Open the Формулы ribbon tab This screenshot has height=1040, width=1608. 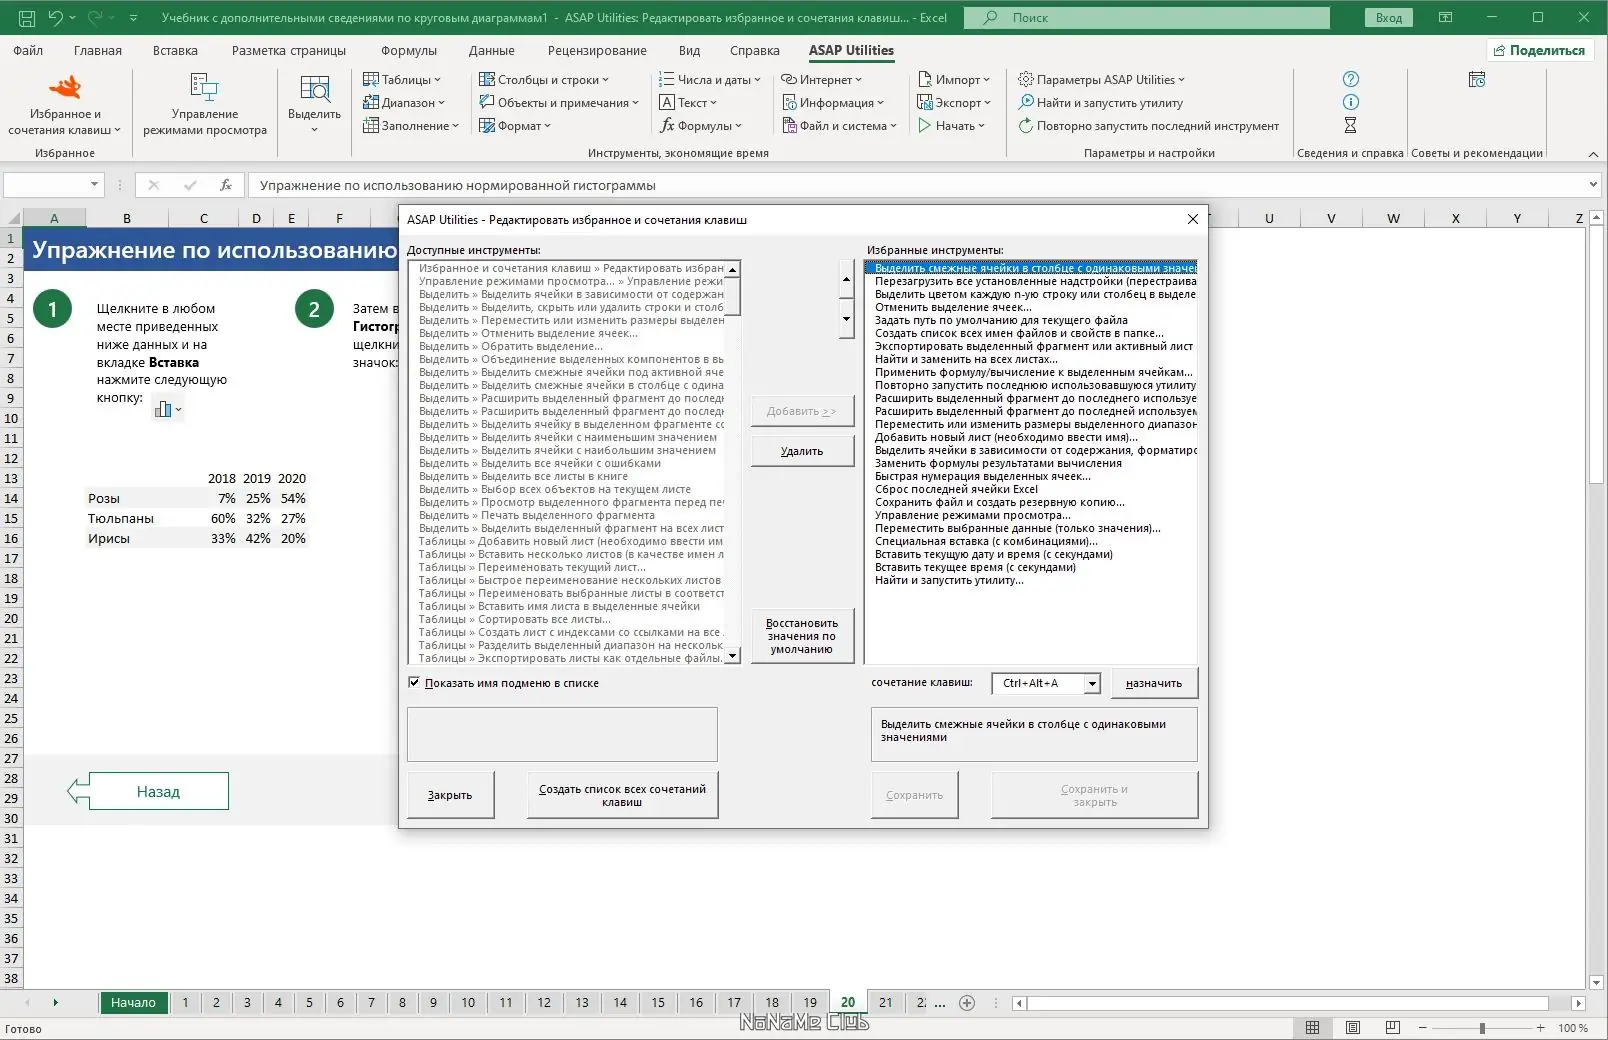408,51
